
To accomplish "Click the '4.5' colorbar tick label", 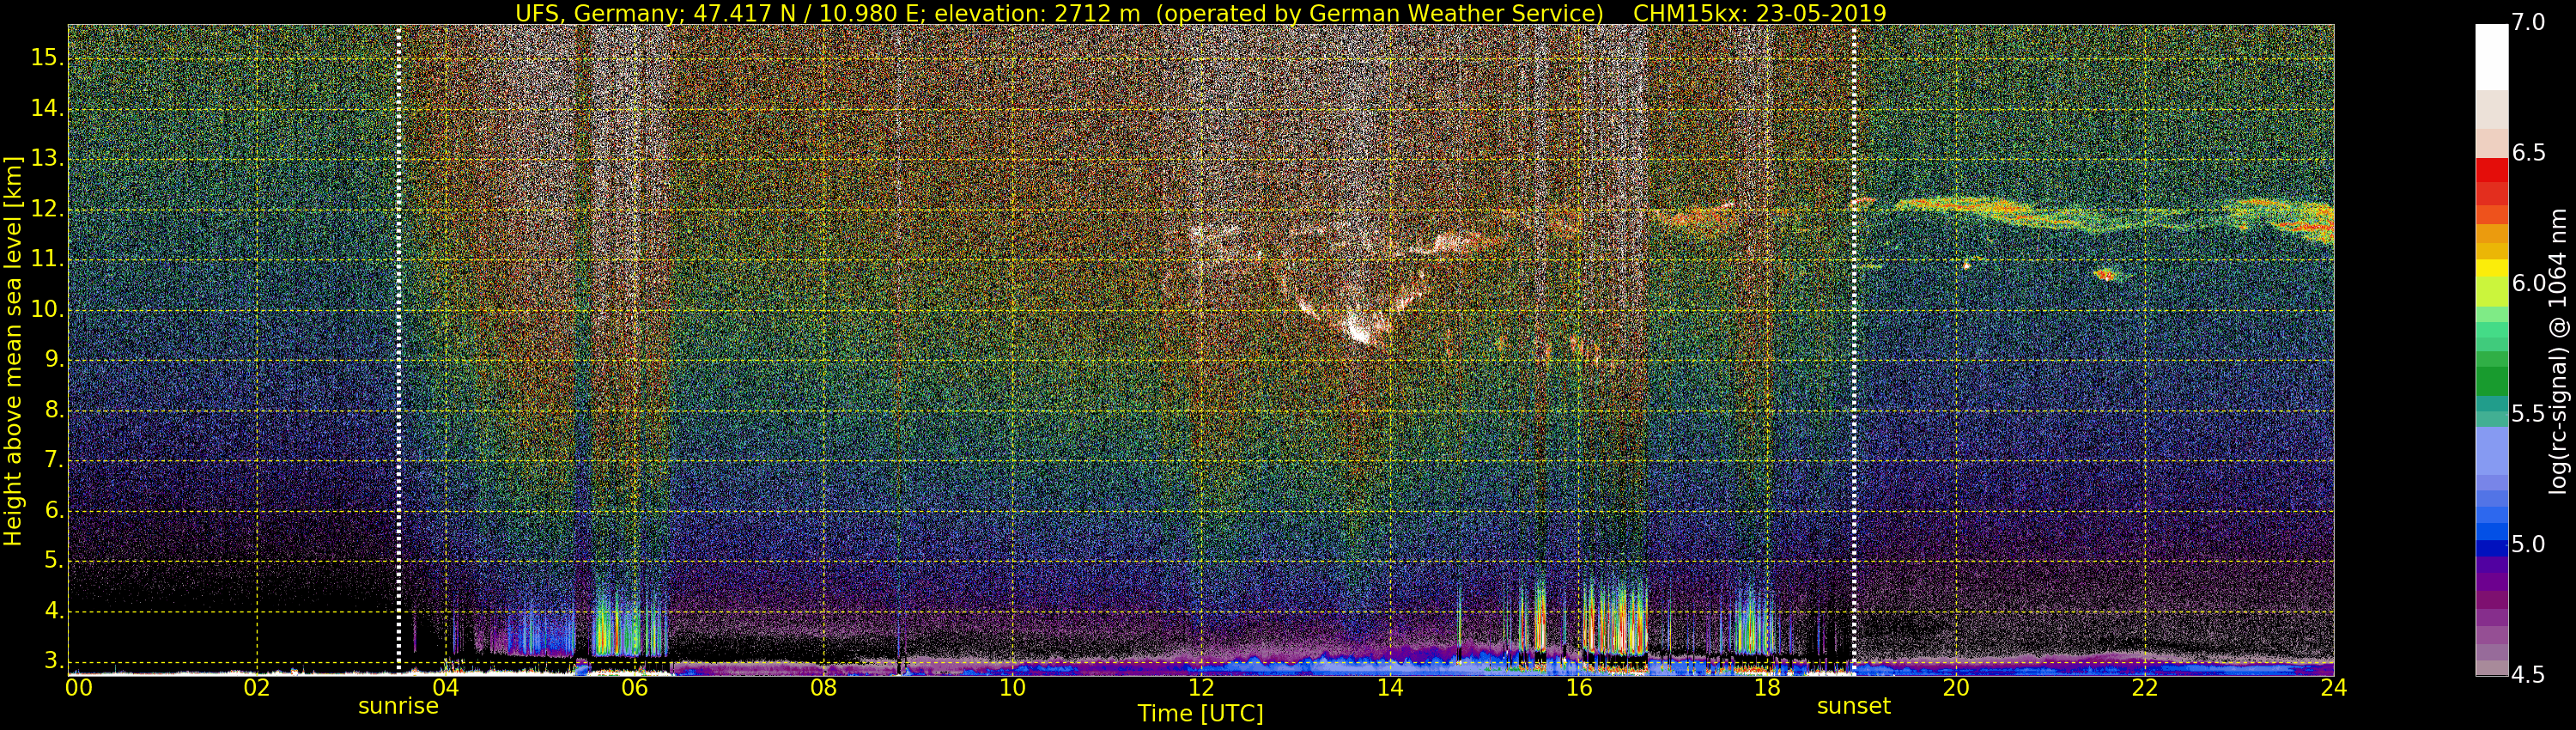I will click(2528, 675).
